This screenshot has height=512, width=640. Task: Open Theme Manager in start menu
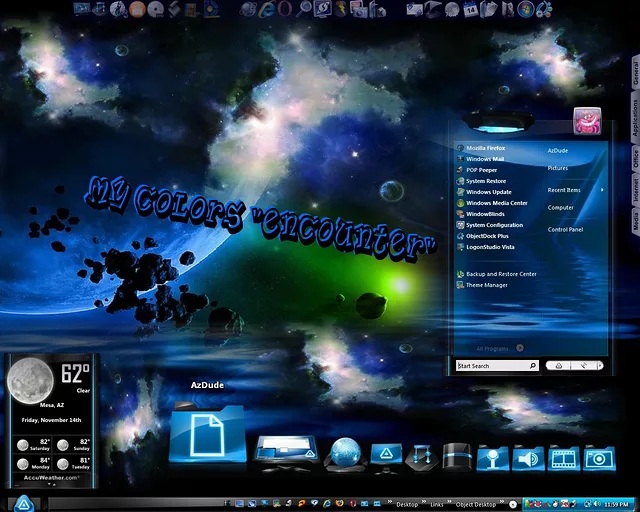(x=486, y=285)
